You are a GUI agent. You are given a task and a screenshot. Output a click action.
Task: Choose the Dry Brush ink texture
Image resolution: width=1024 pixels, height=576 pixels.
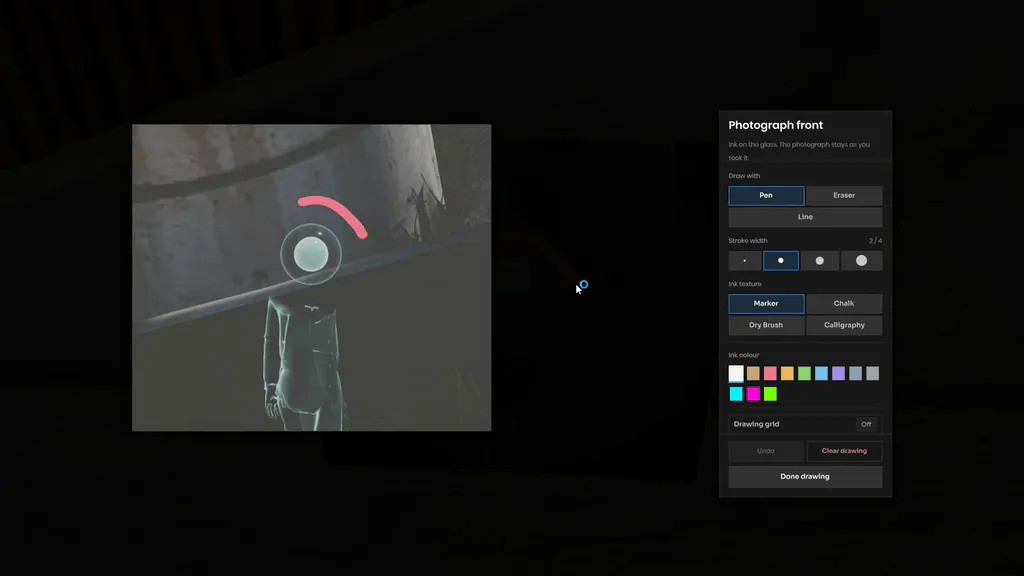[x=766, y=325]
